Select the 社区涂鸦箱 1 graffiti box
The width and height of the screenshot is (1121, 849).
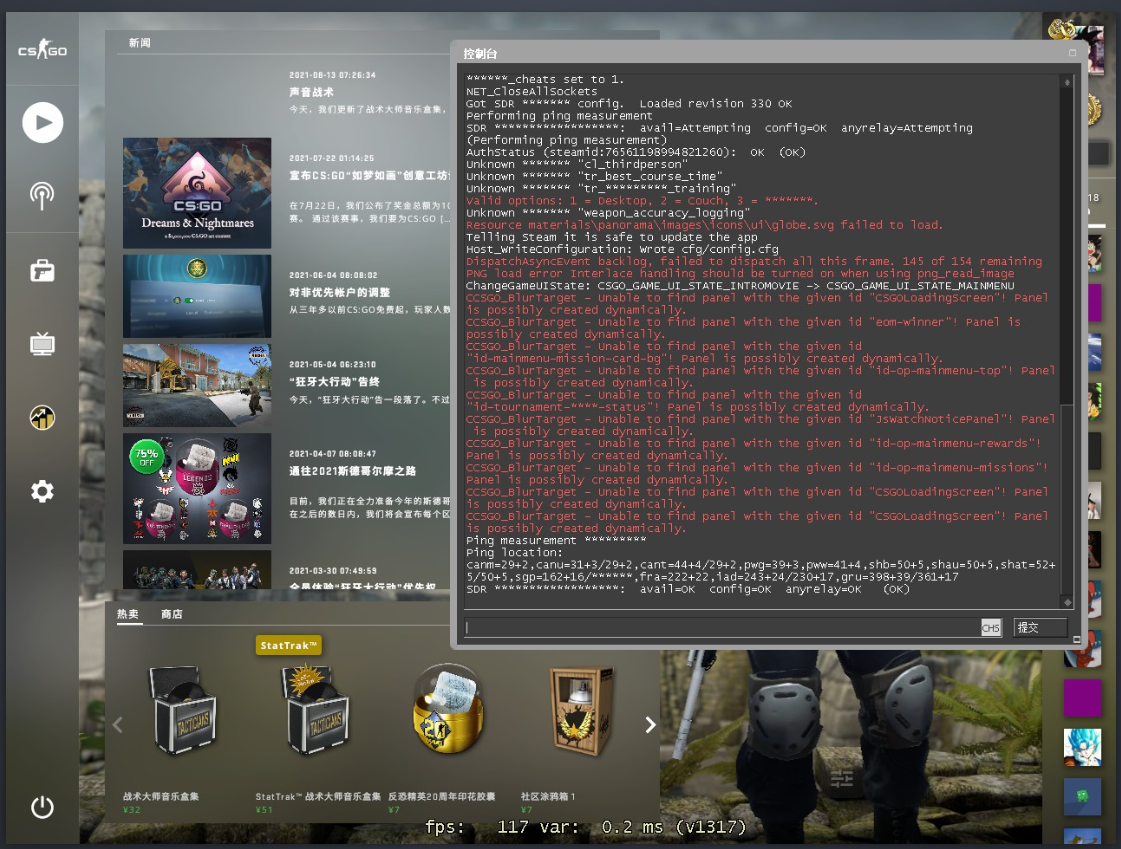(580, 710)
